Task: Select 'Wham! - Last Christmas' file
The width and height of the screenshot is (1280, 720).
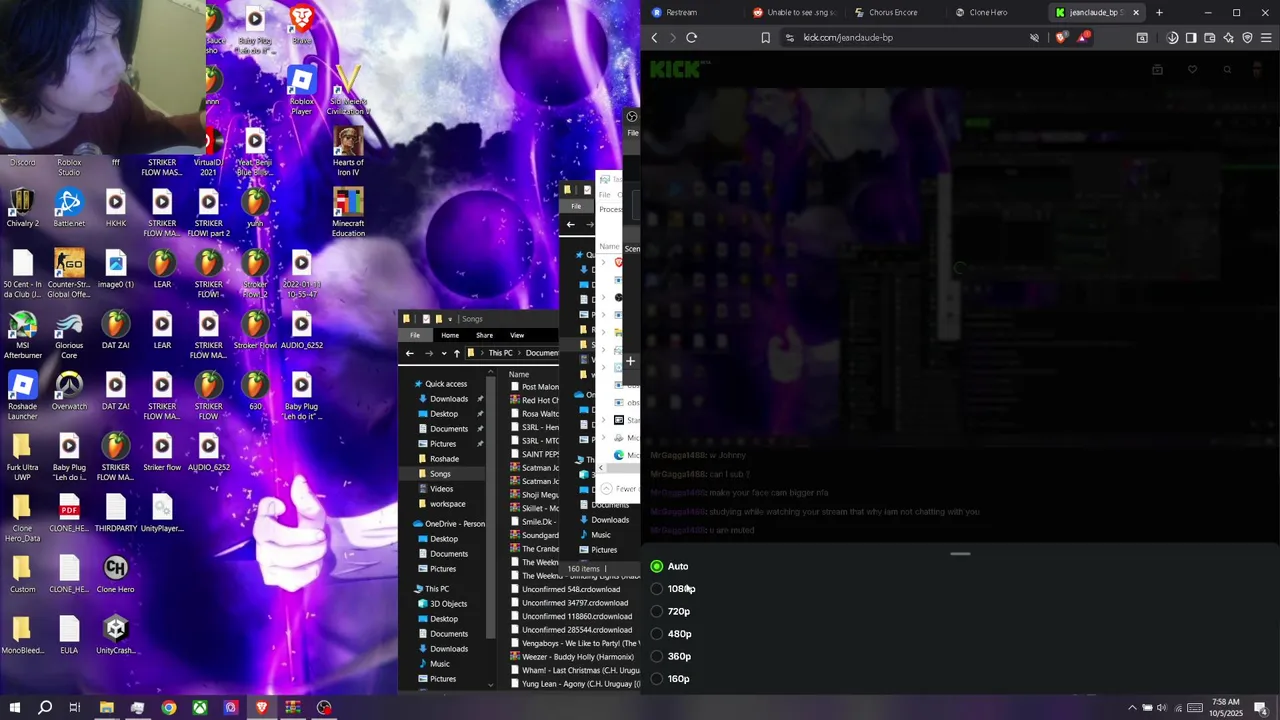Action: (x=575, y=670)
